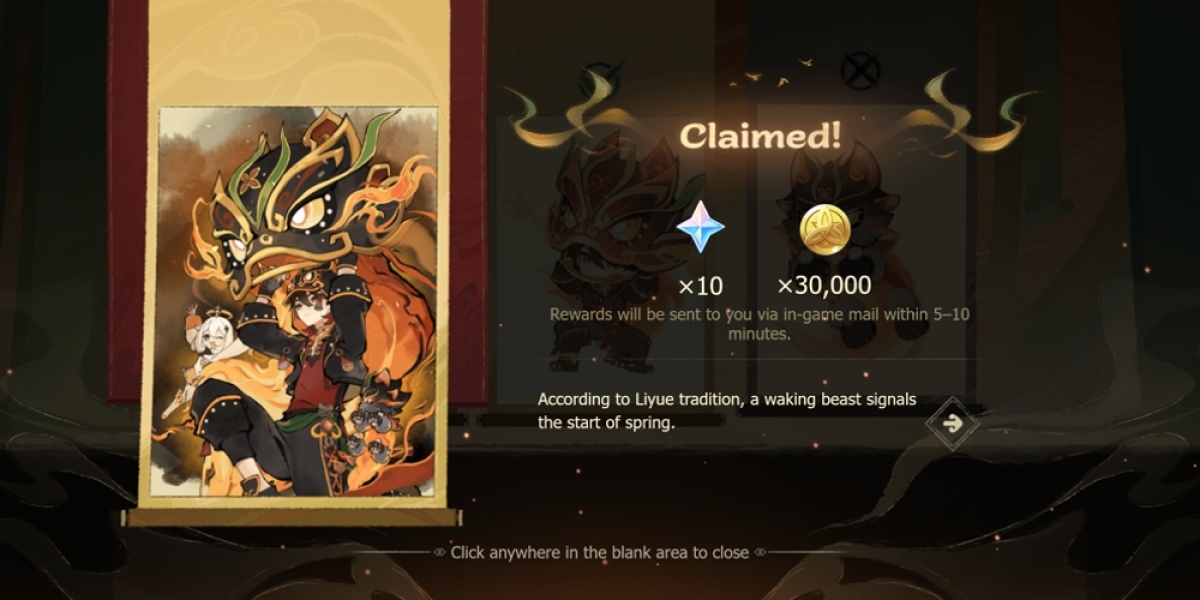
Task: Open the lion dance scroll painting
Action: tap(298, 301)
